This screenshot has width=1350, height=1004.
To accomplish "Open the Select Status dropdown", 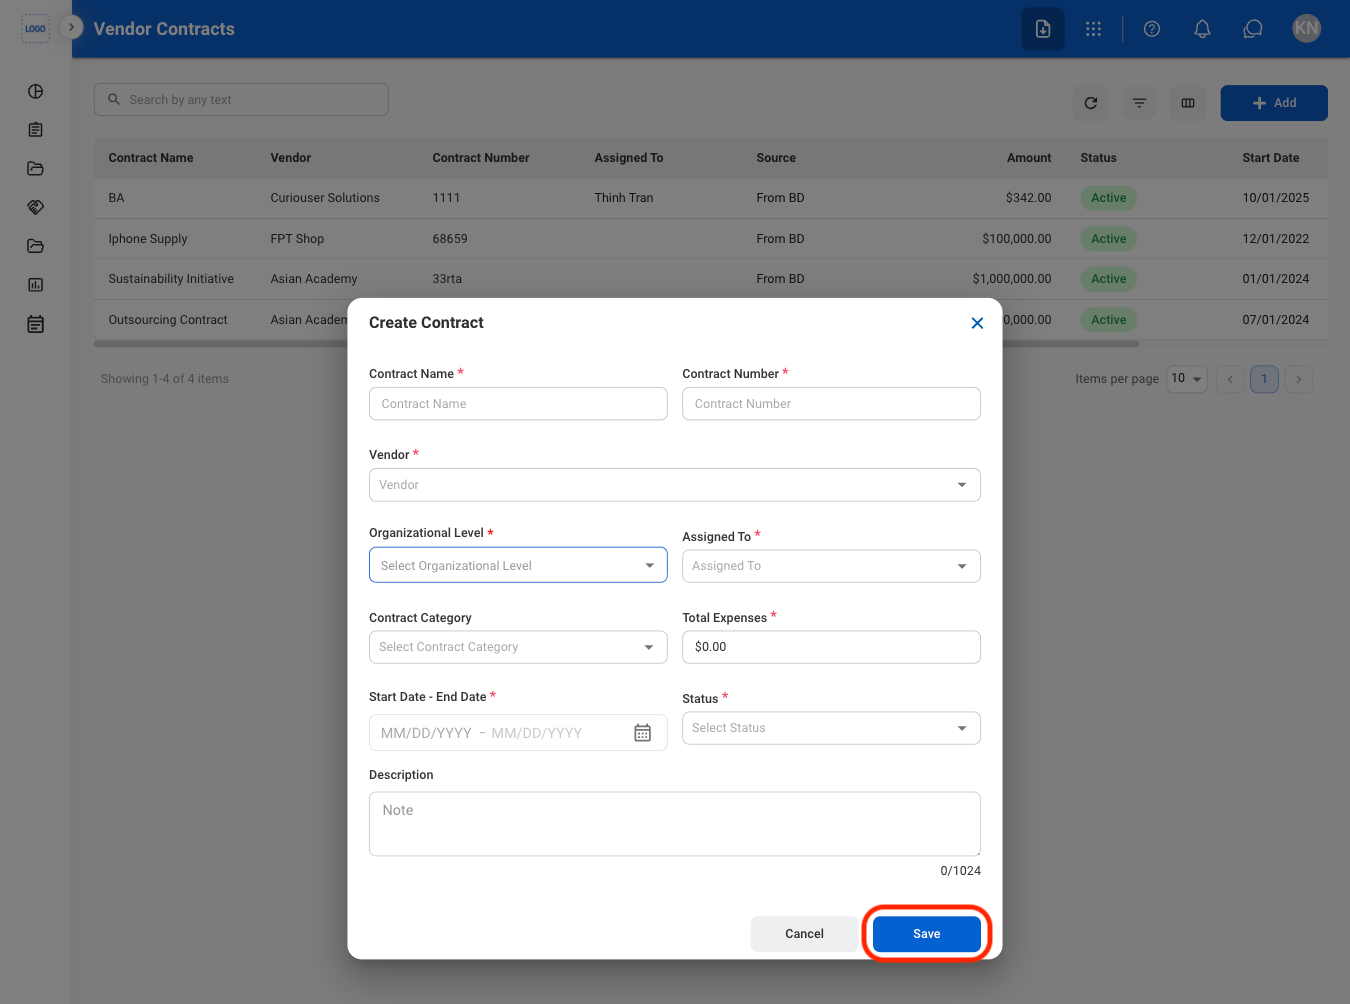I will coord(831,728).
